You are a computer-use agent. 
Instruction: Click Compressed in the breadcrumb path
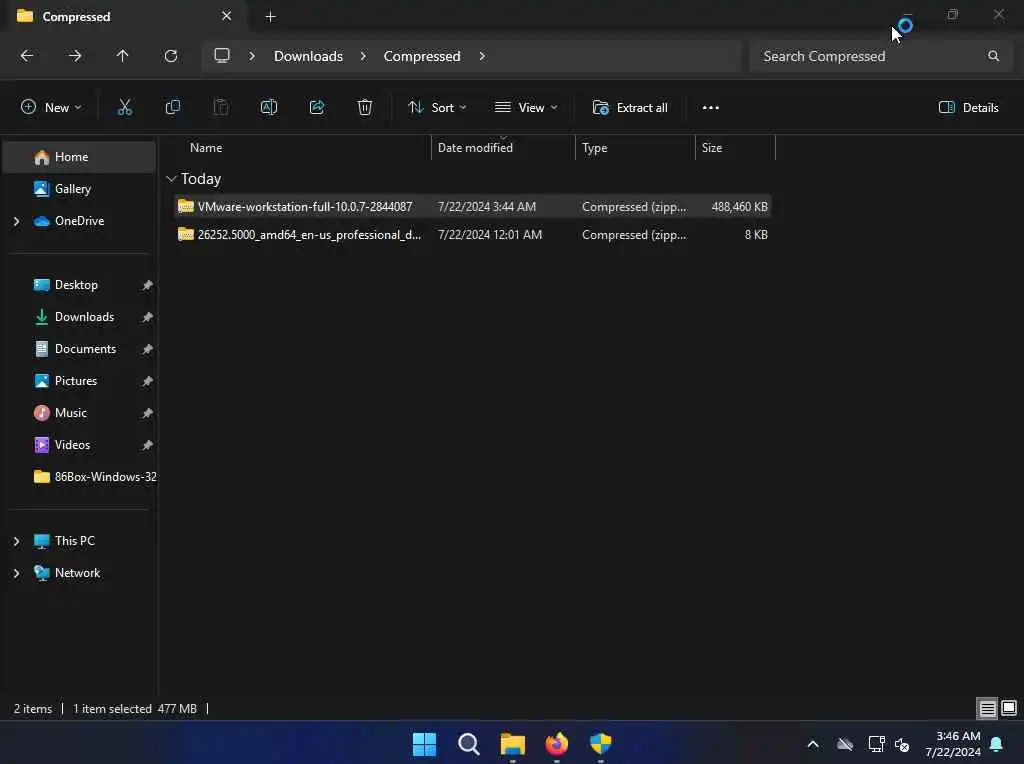tap(422, 56)
